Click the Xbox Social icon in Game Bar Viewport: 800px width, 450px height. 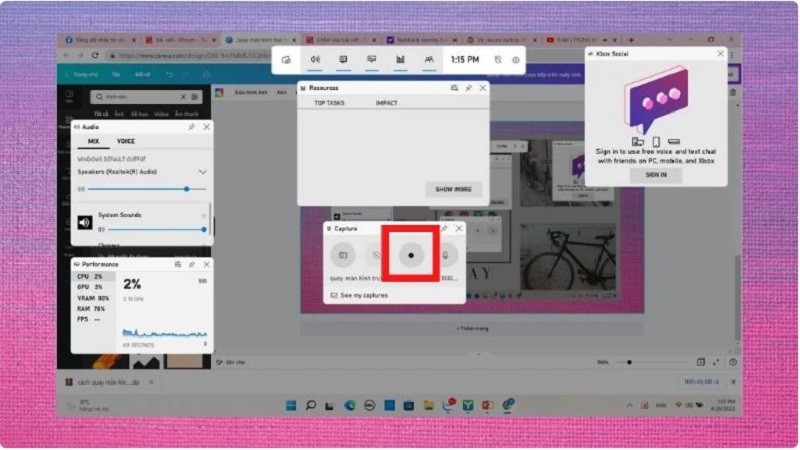click(428, 60)
